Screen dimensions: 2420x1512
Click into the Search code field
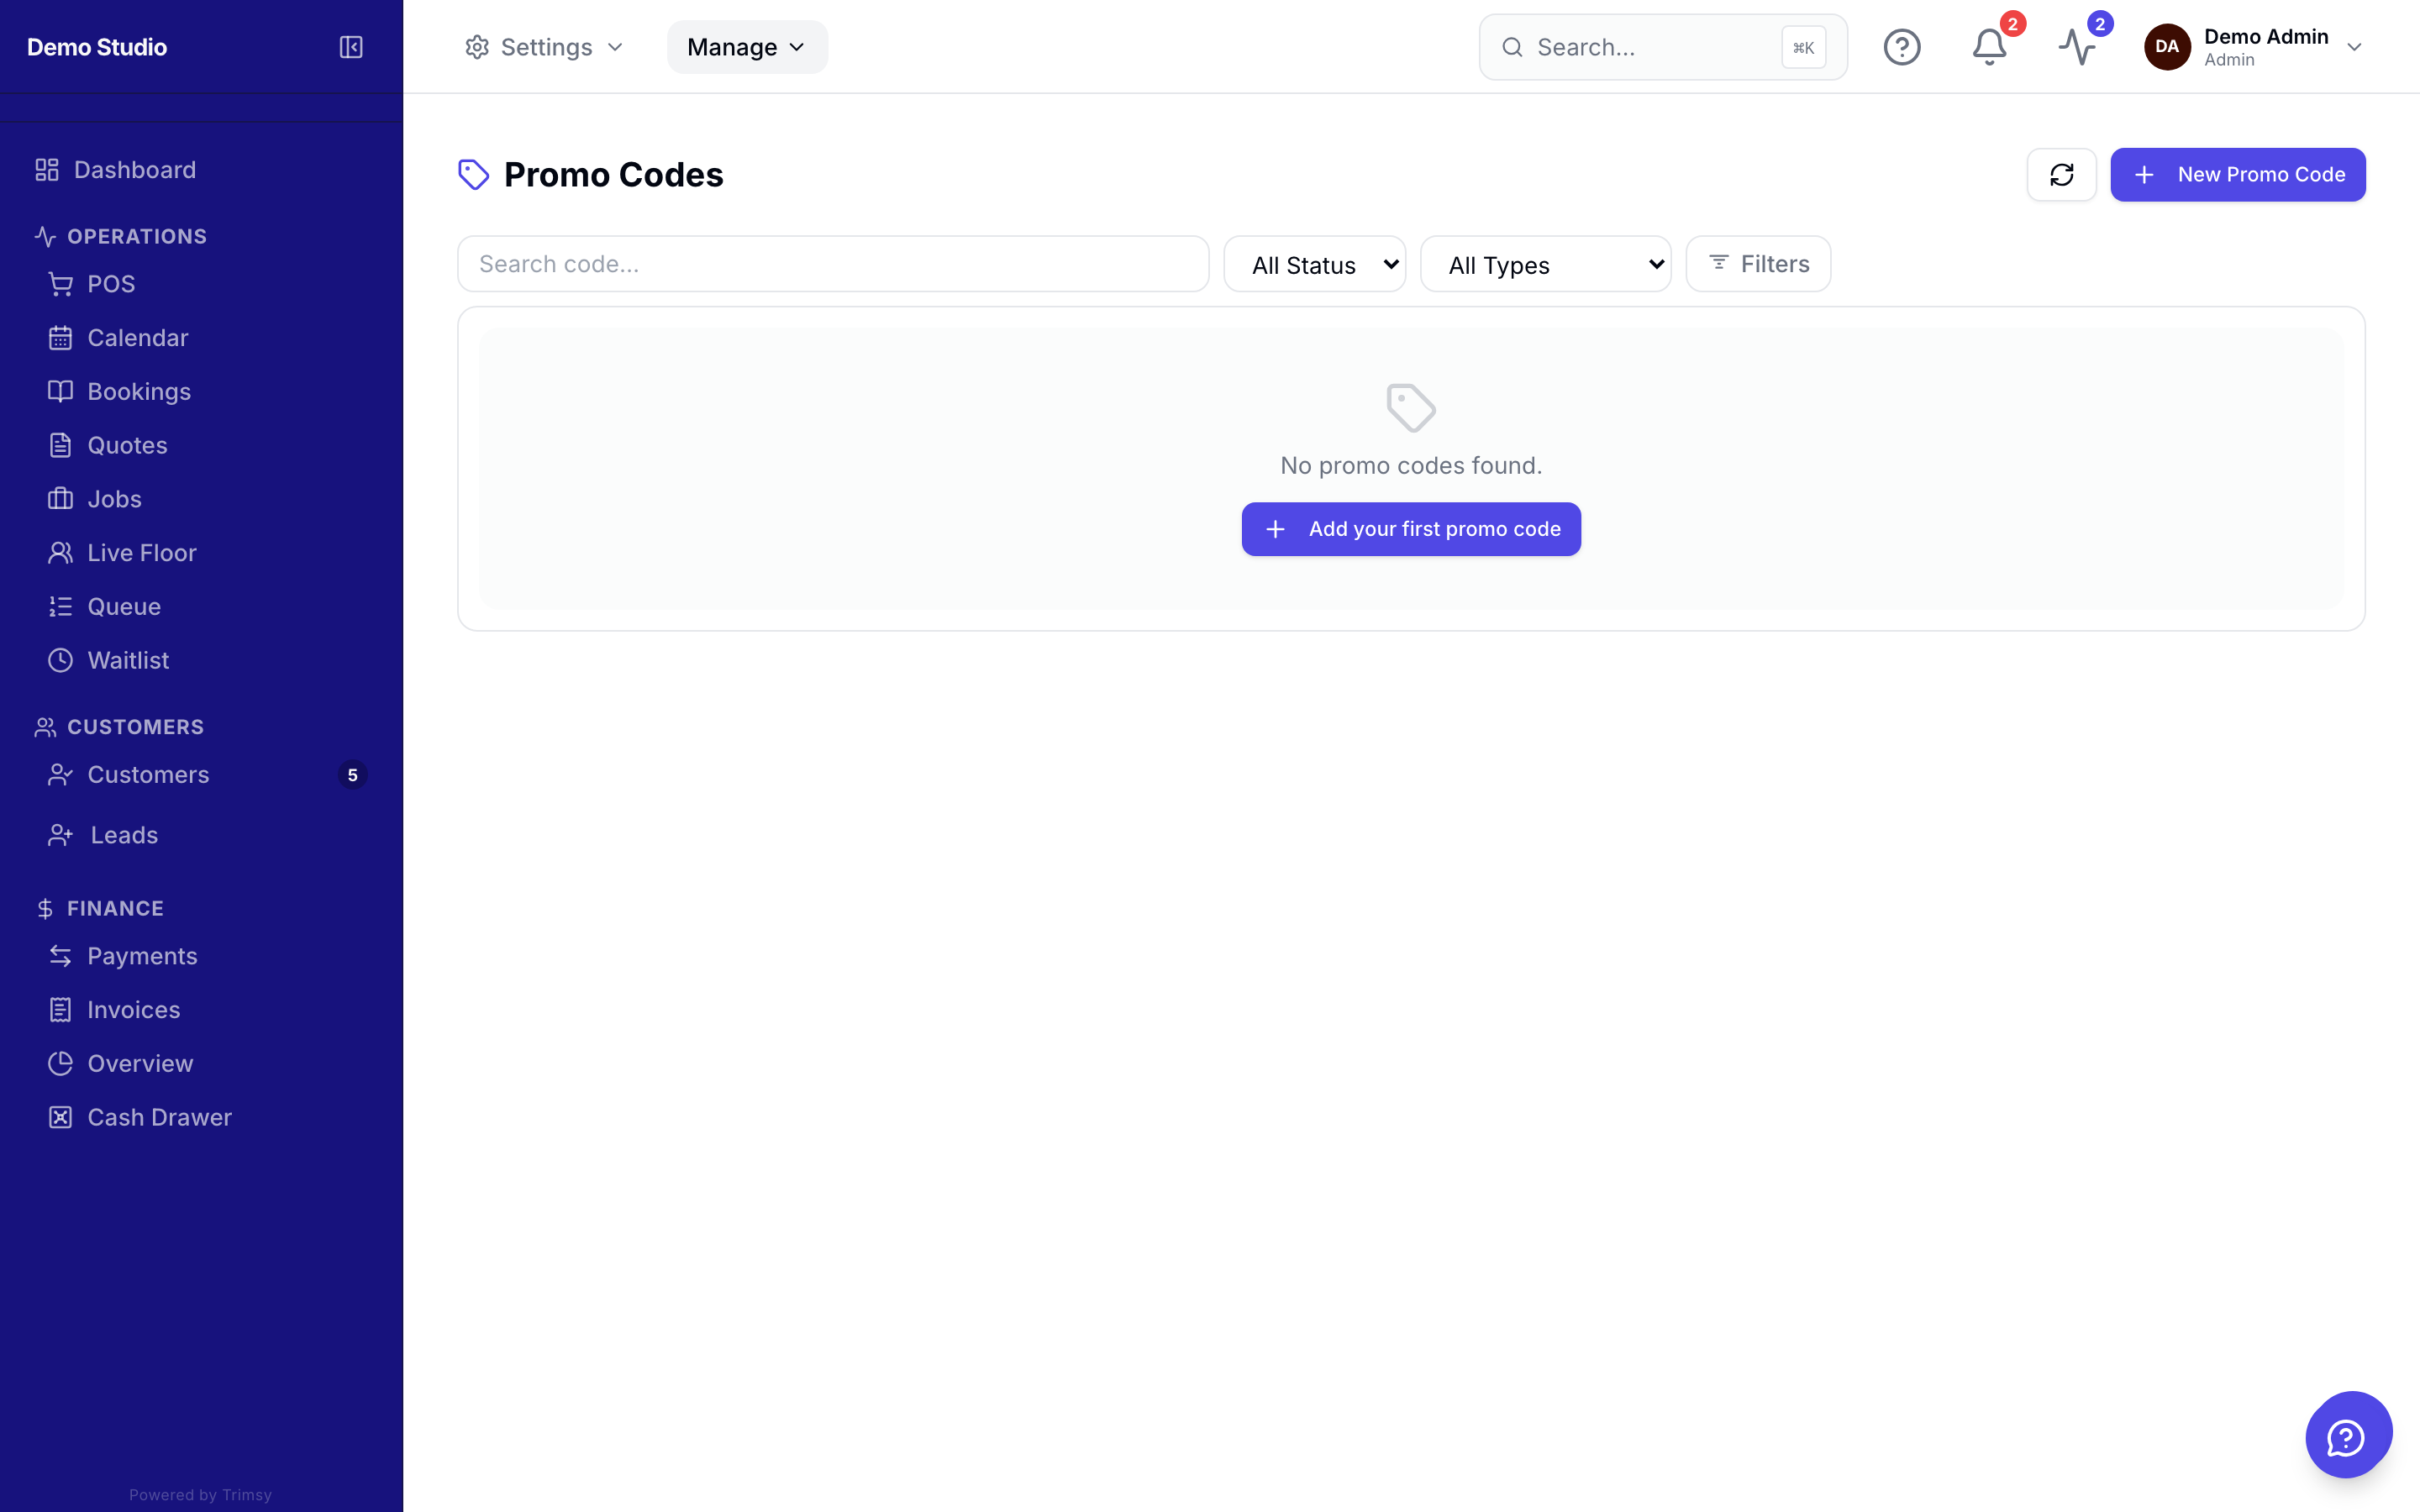click(833, 264)
